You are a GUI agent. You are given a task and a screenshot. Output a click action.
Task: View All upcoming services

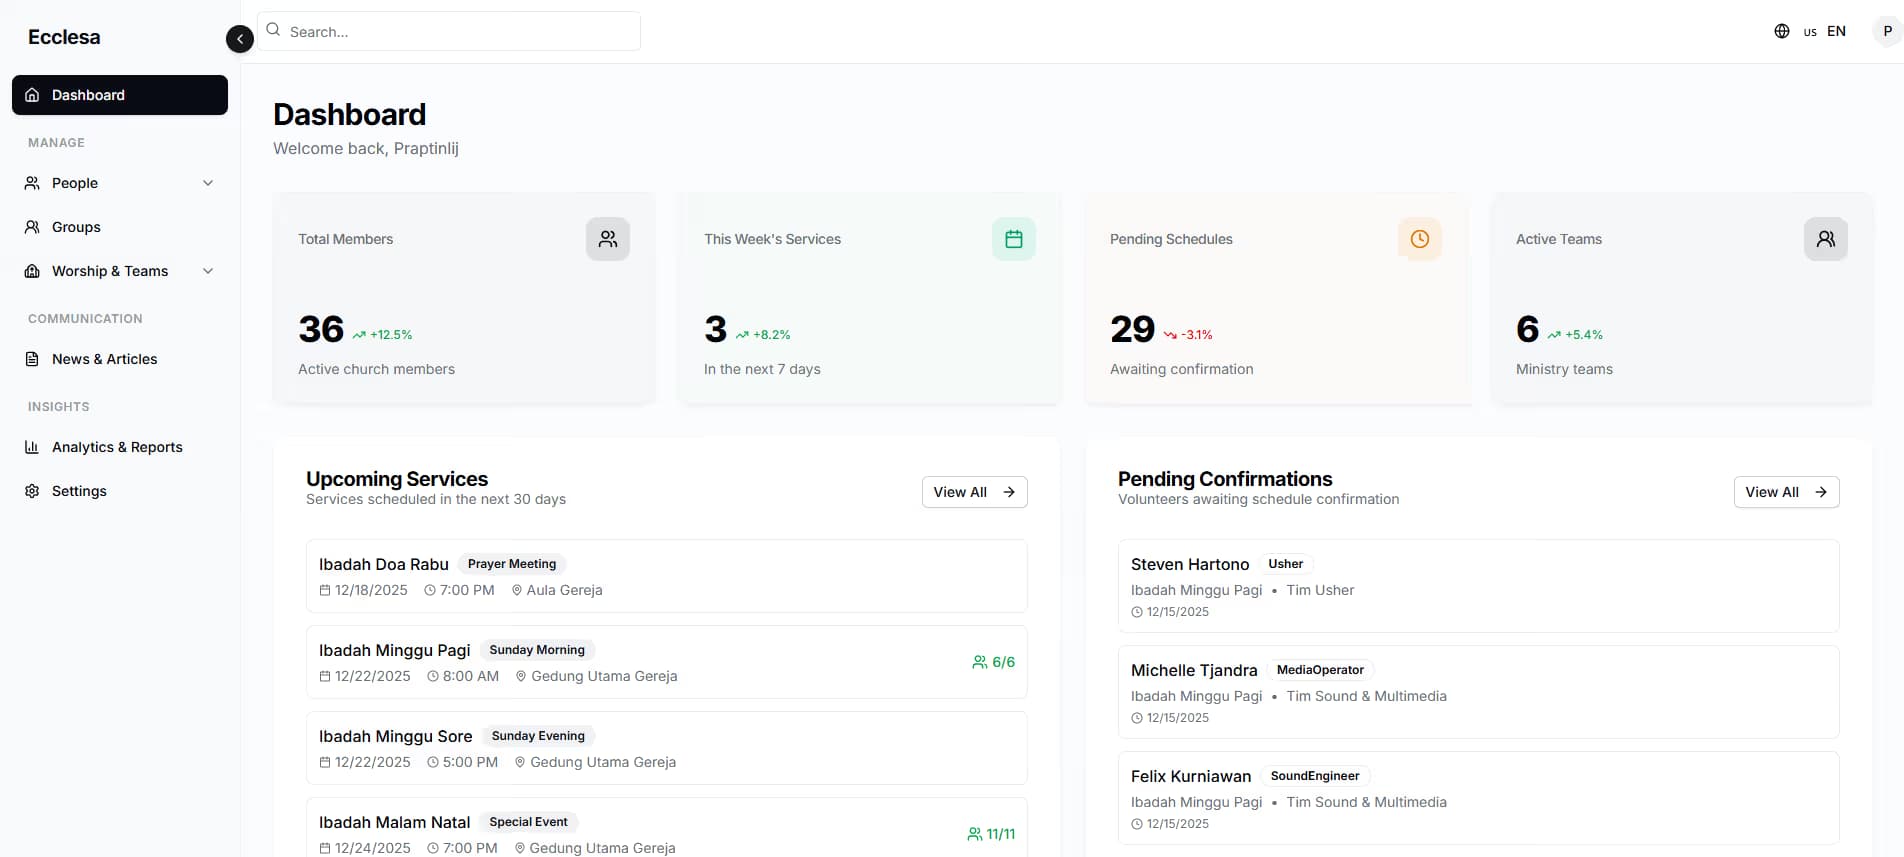pyautogui.click(x=975, y=492)
